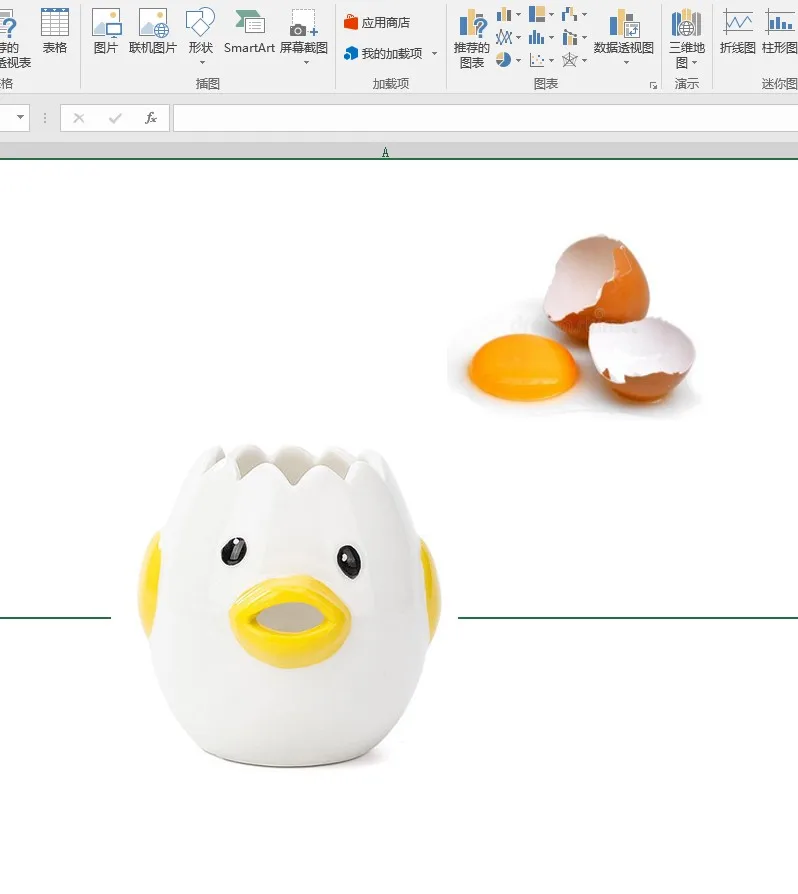798x894 pixels.
Task: Insert a 柱形图 column sparkline
Action: click(780, 32)
